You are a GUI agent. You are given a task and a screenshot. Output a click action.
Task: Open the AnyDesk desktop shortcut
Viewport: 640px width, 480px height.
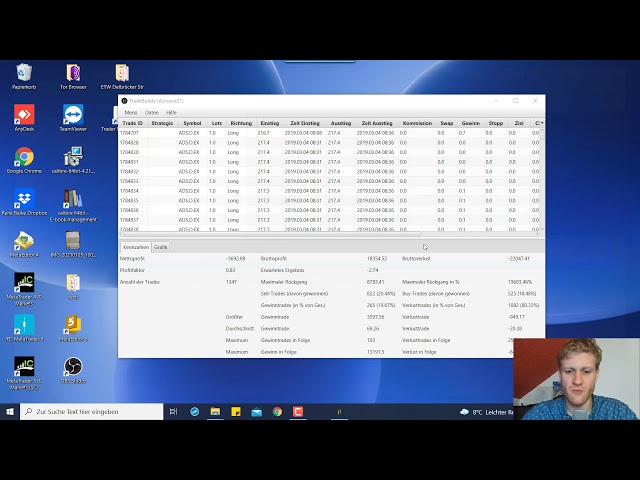coord(24,115)
